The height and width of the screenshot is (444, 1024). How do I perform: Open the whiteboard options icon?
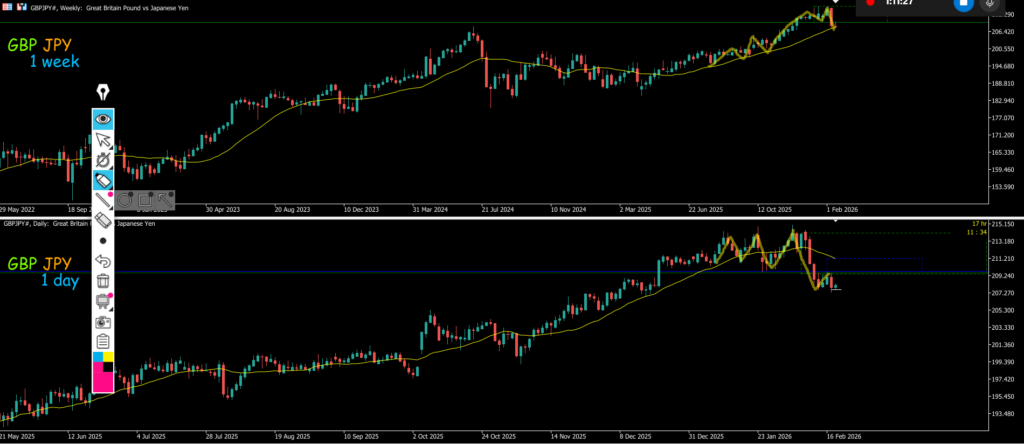(x=102, y=301)
